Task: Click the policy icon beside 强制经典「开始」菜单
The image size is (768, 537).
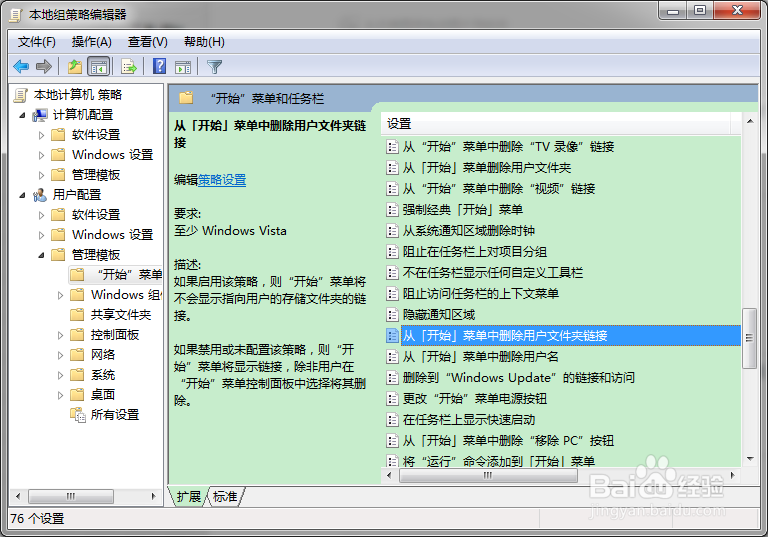Action: (392, 210)
